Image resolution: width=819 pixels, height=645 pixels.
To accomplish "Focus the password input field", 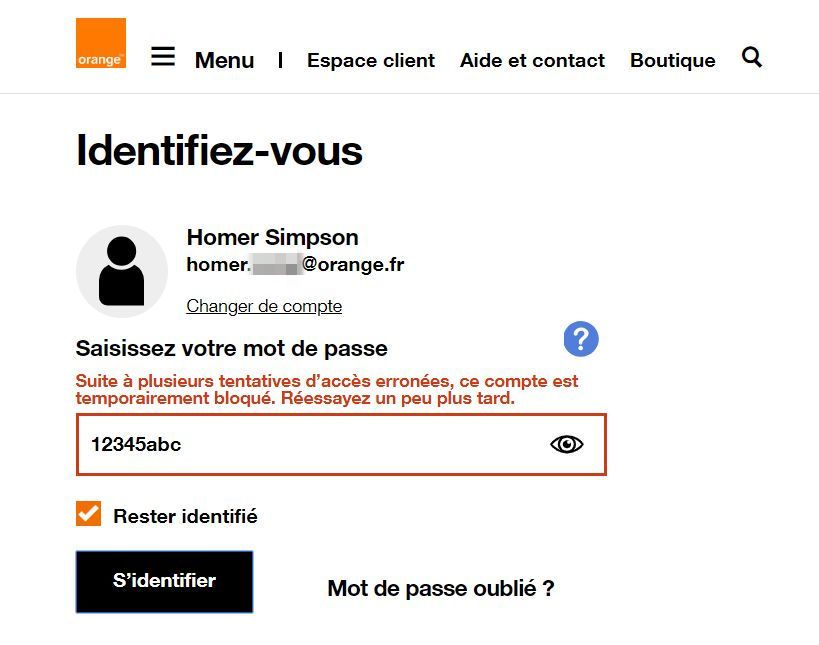I will (x=310, y=444).
